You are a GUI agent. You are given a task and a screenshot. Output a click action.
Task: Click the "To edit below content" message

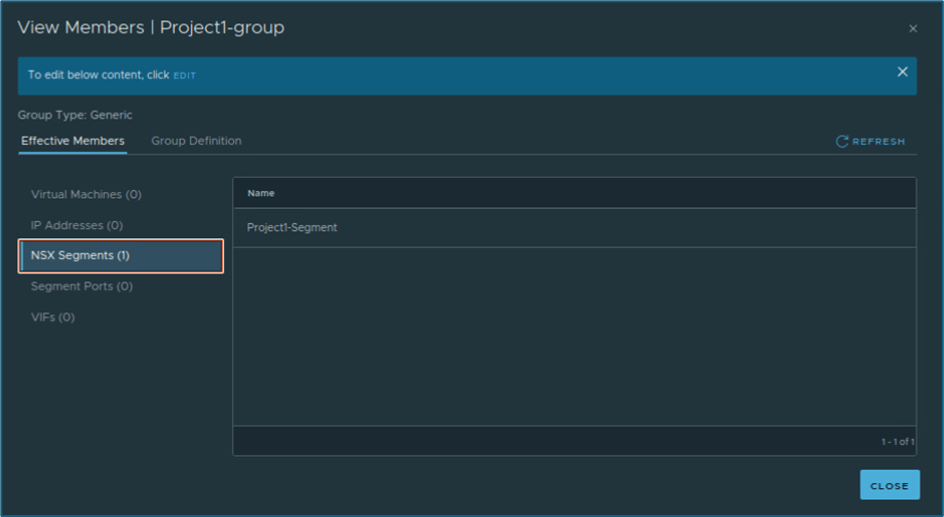pos(99,75)
